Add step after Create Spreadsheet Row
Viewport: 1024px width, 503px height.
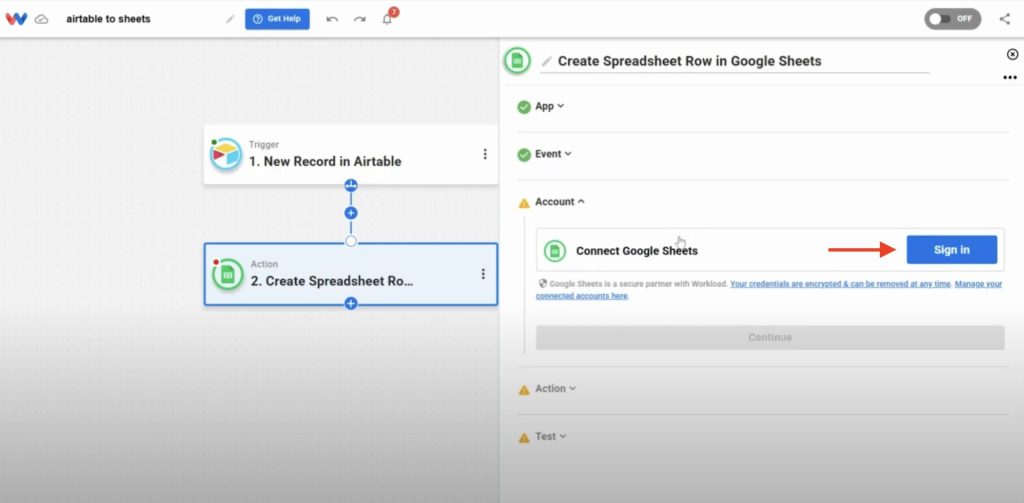click(x=351, y=304)
